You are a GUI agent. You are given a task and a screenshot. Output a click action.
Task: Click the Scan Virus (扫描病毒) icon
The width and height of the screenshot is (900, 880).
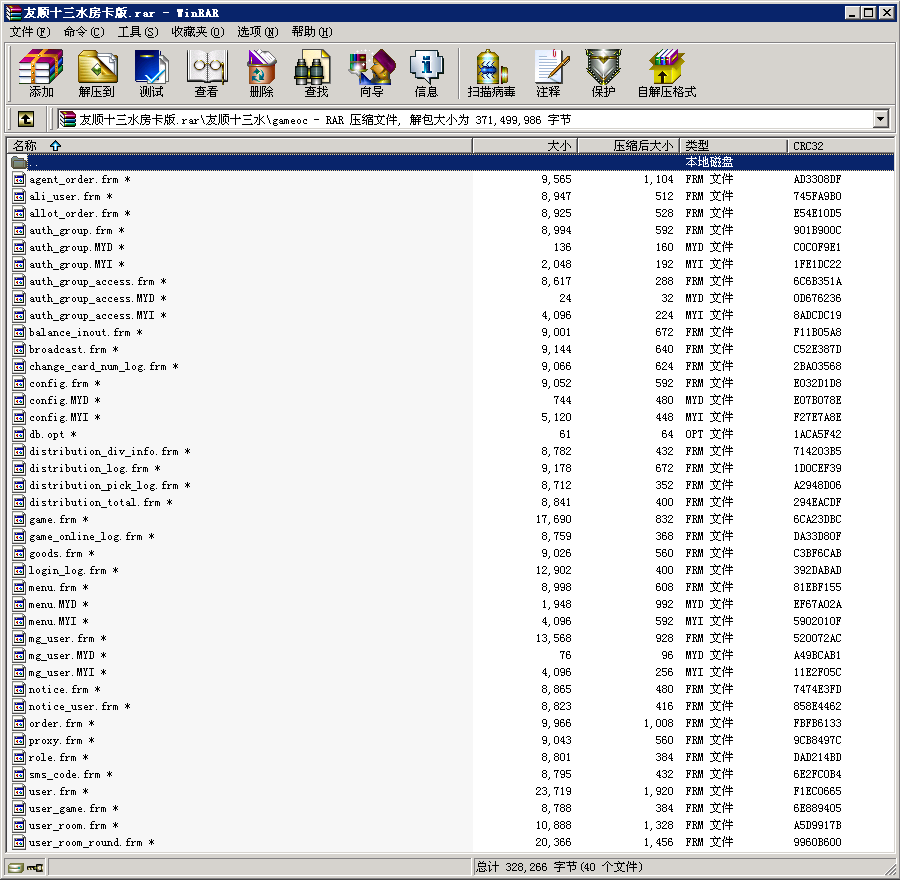(491, 73)
